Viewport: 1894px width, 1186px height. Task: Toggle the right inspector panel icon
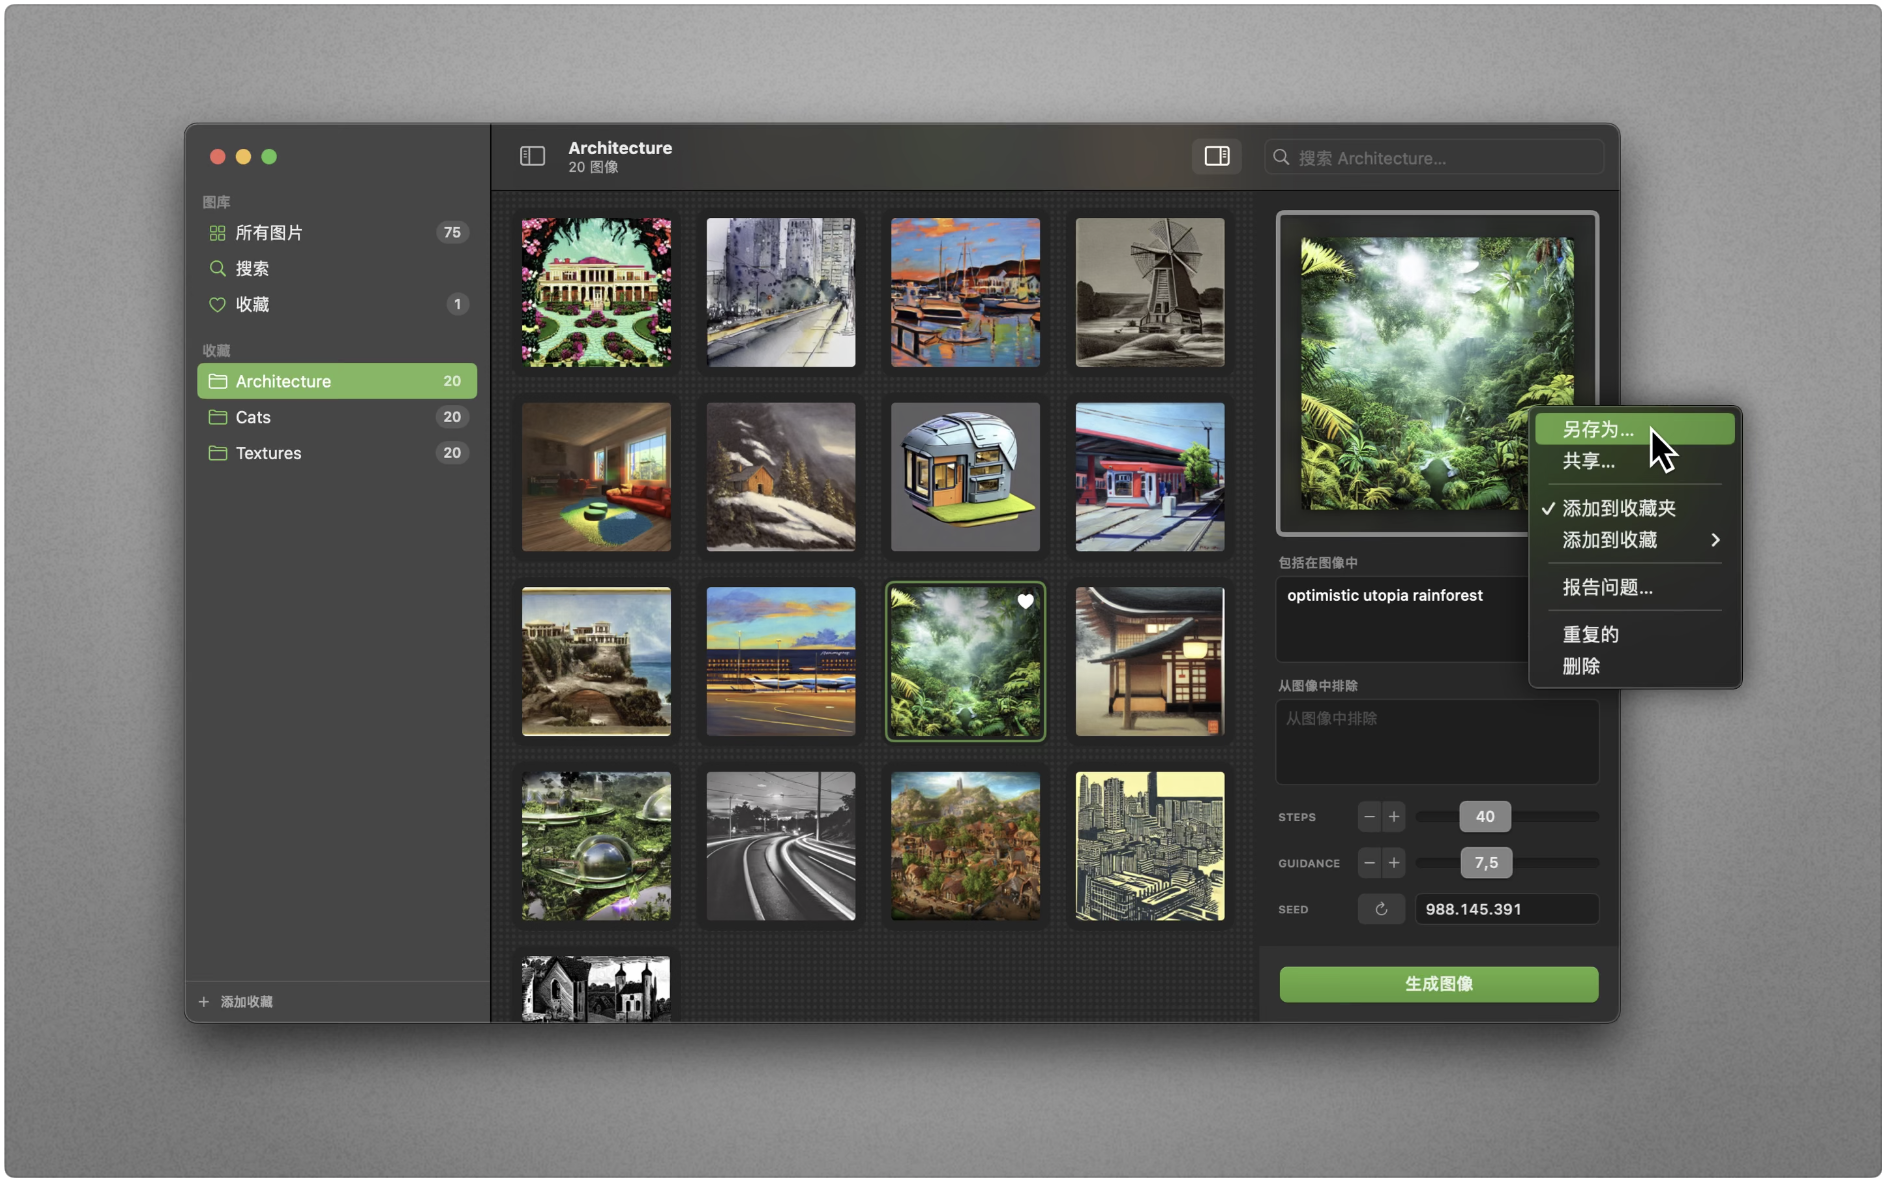1216,156
